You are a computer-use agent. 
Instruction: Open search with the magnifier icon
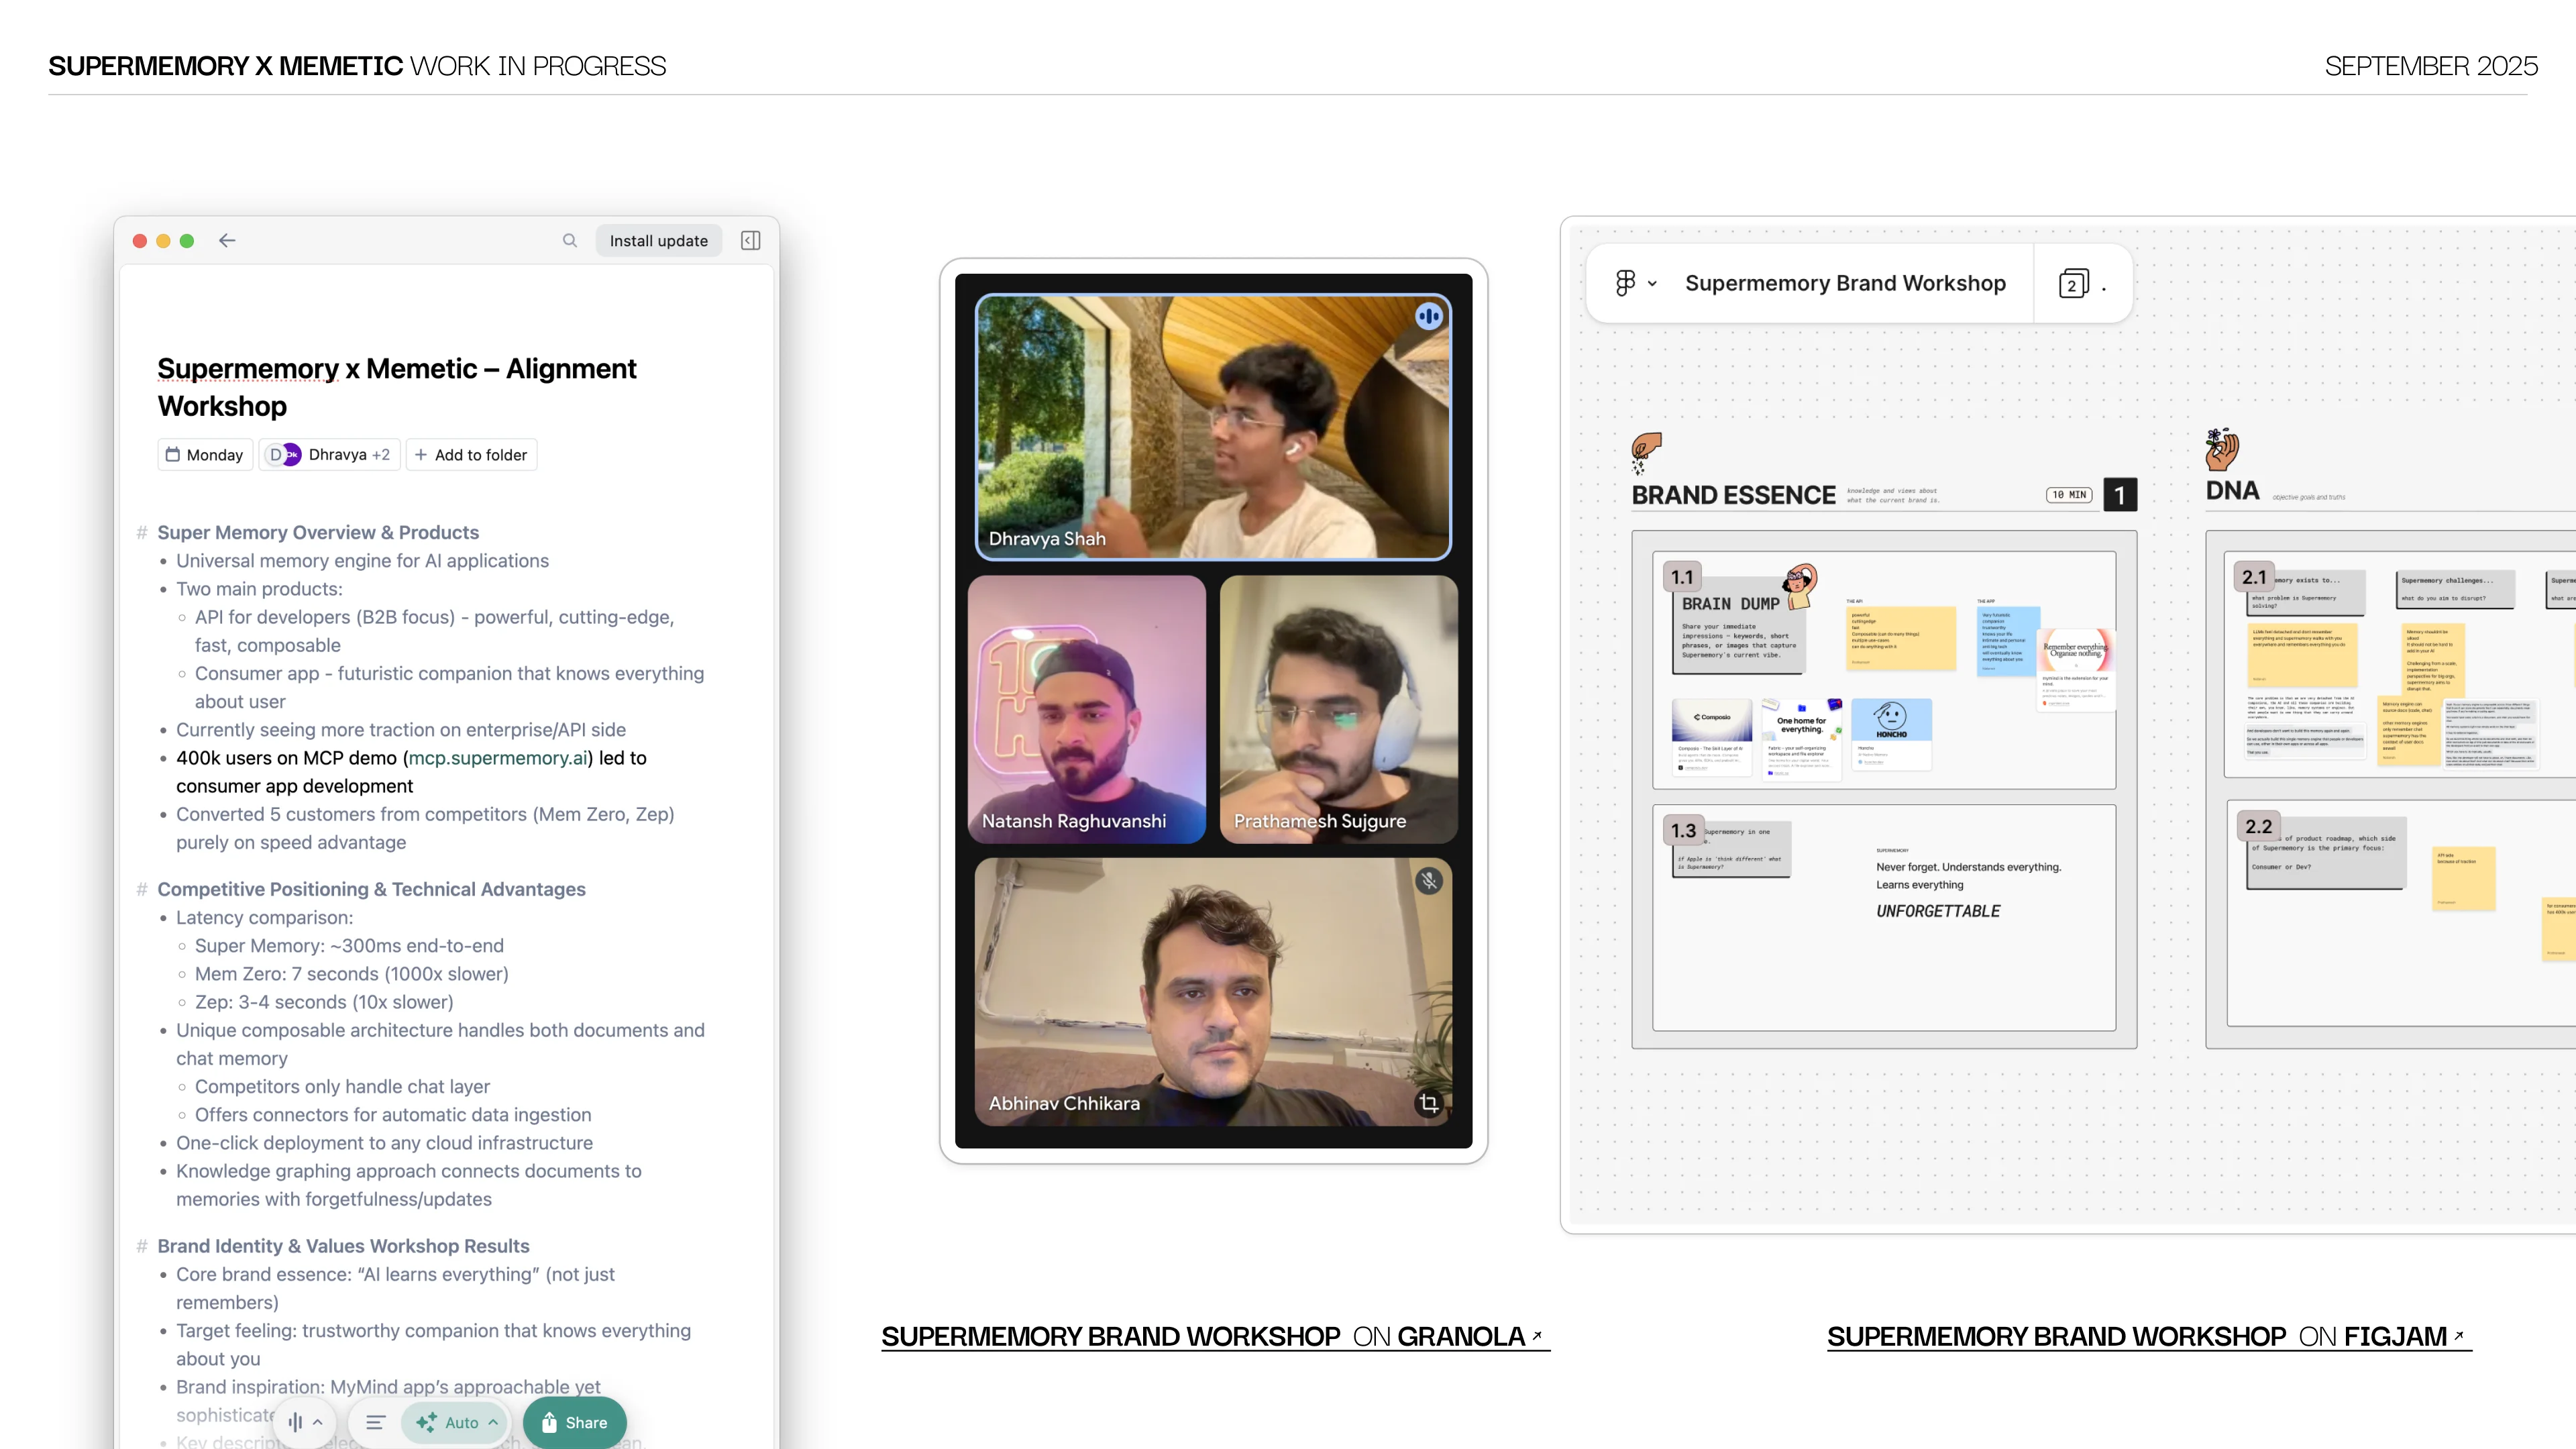(570, 240)
